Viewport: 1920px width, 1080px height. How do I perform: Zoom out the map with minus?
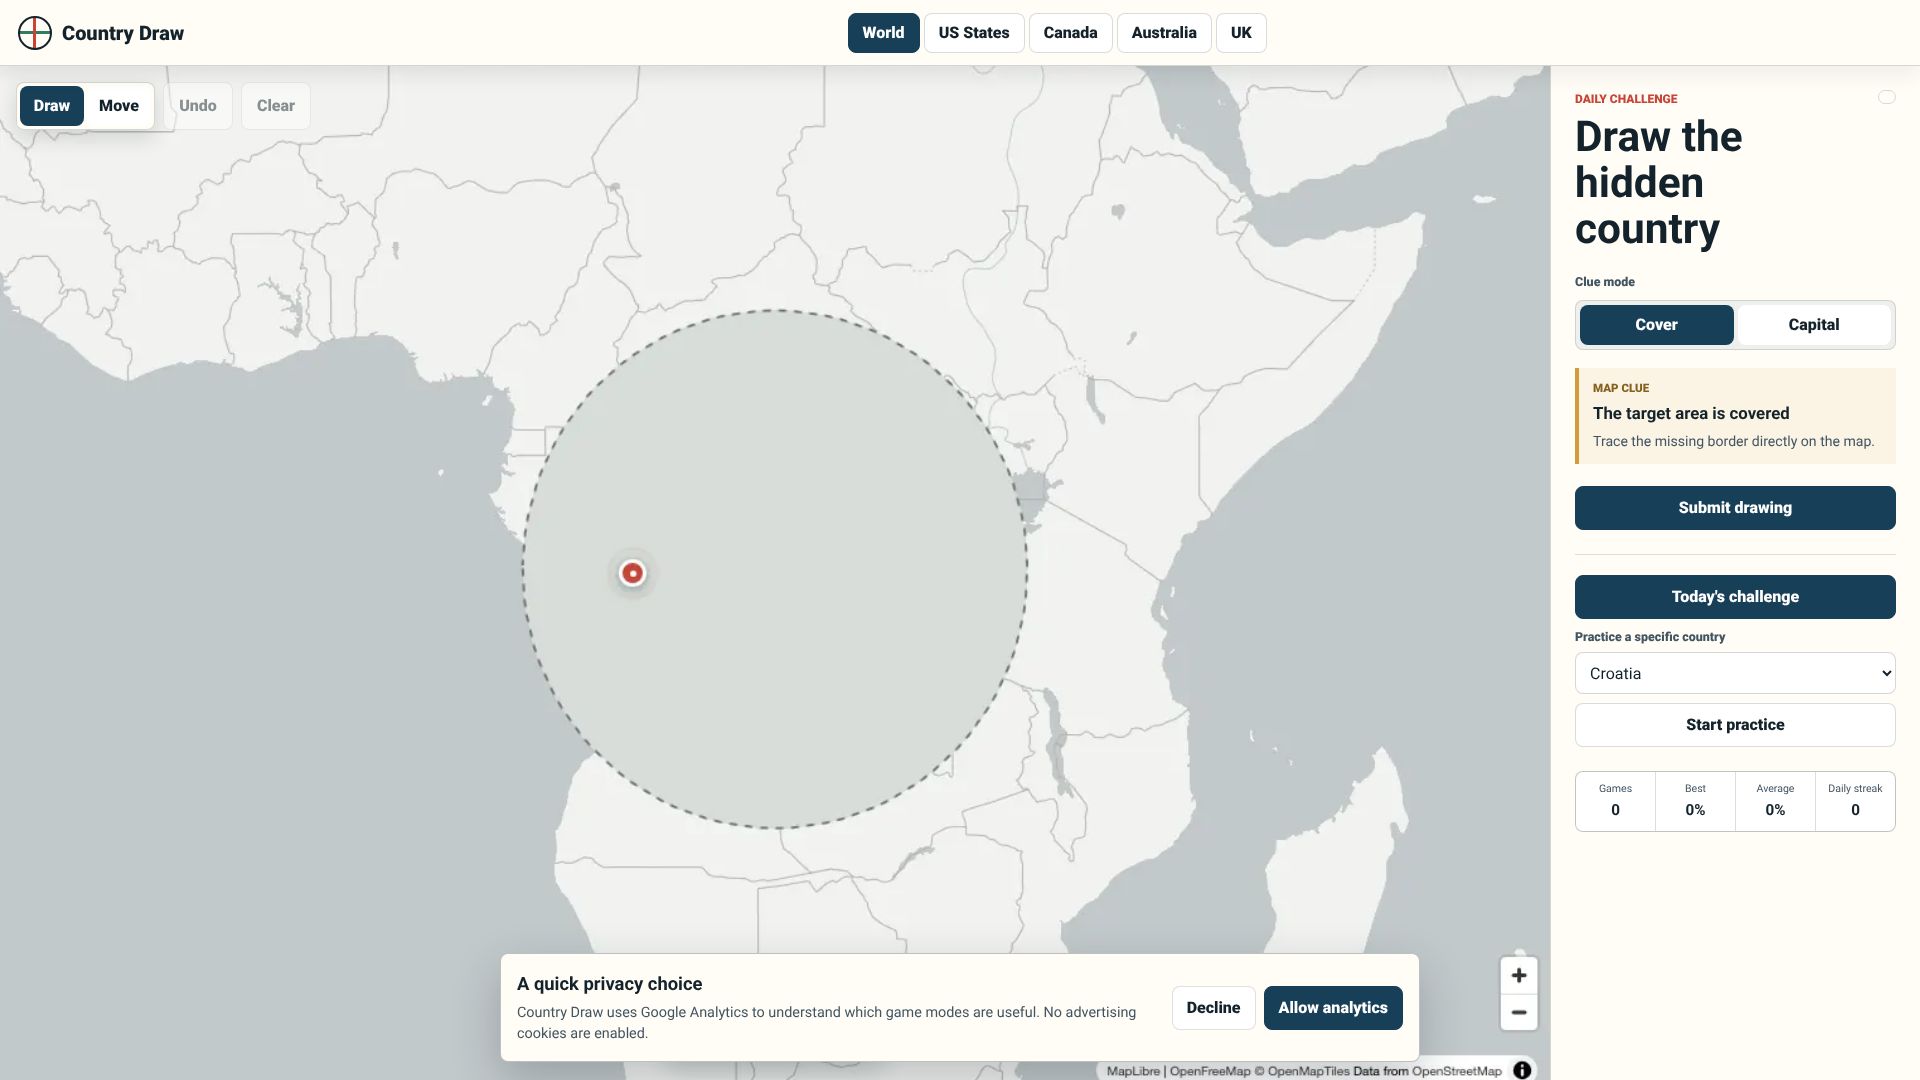coord(1518,1012)
